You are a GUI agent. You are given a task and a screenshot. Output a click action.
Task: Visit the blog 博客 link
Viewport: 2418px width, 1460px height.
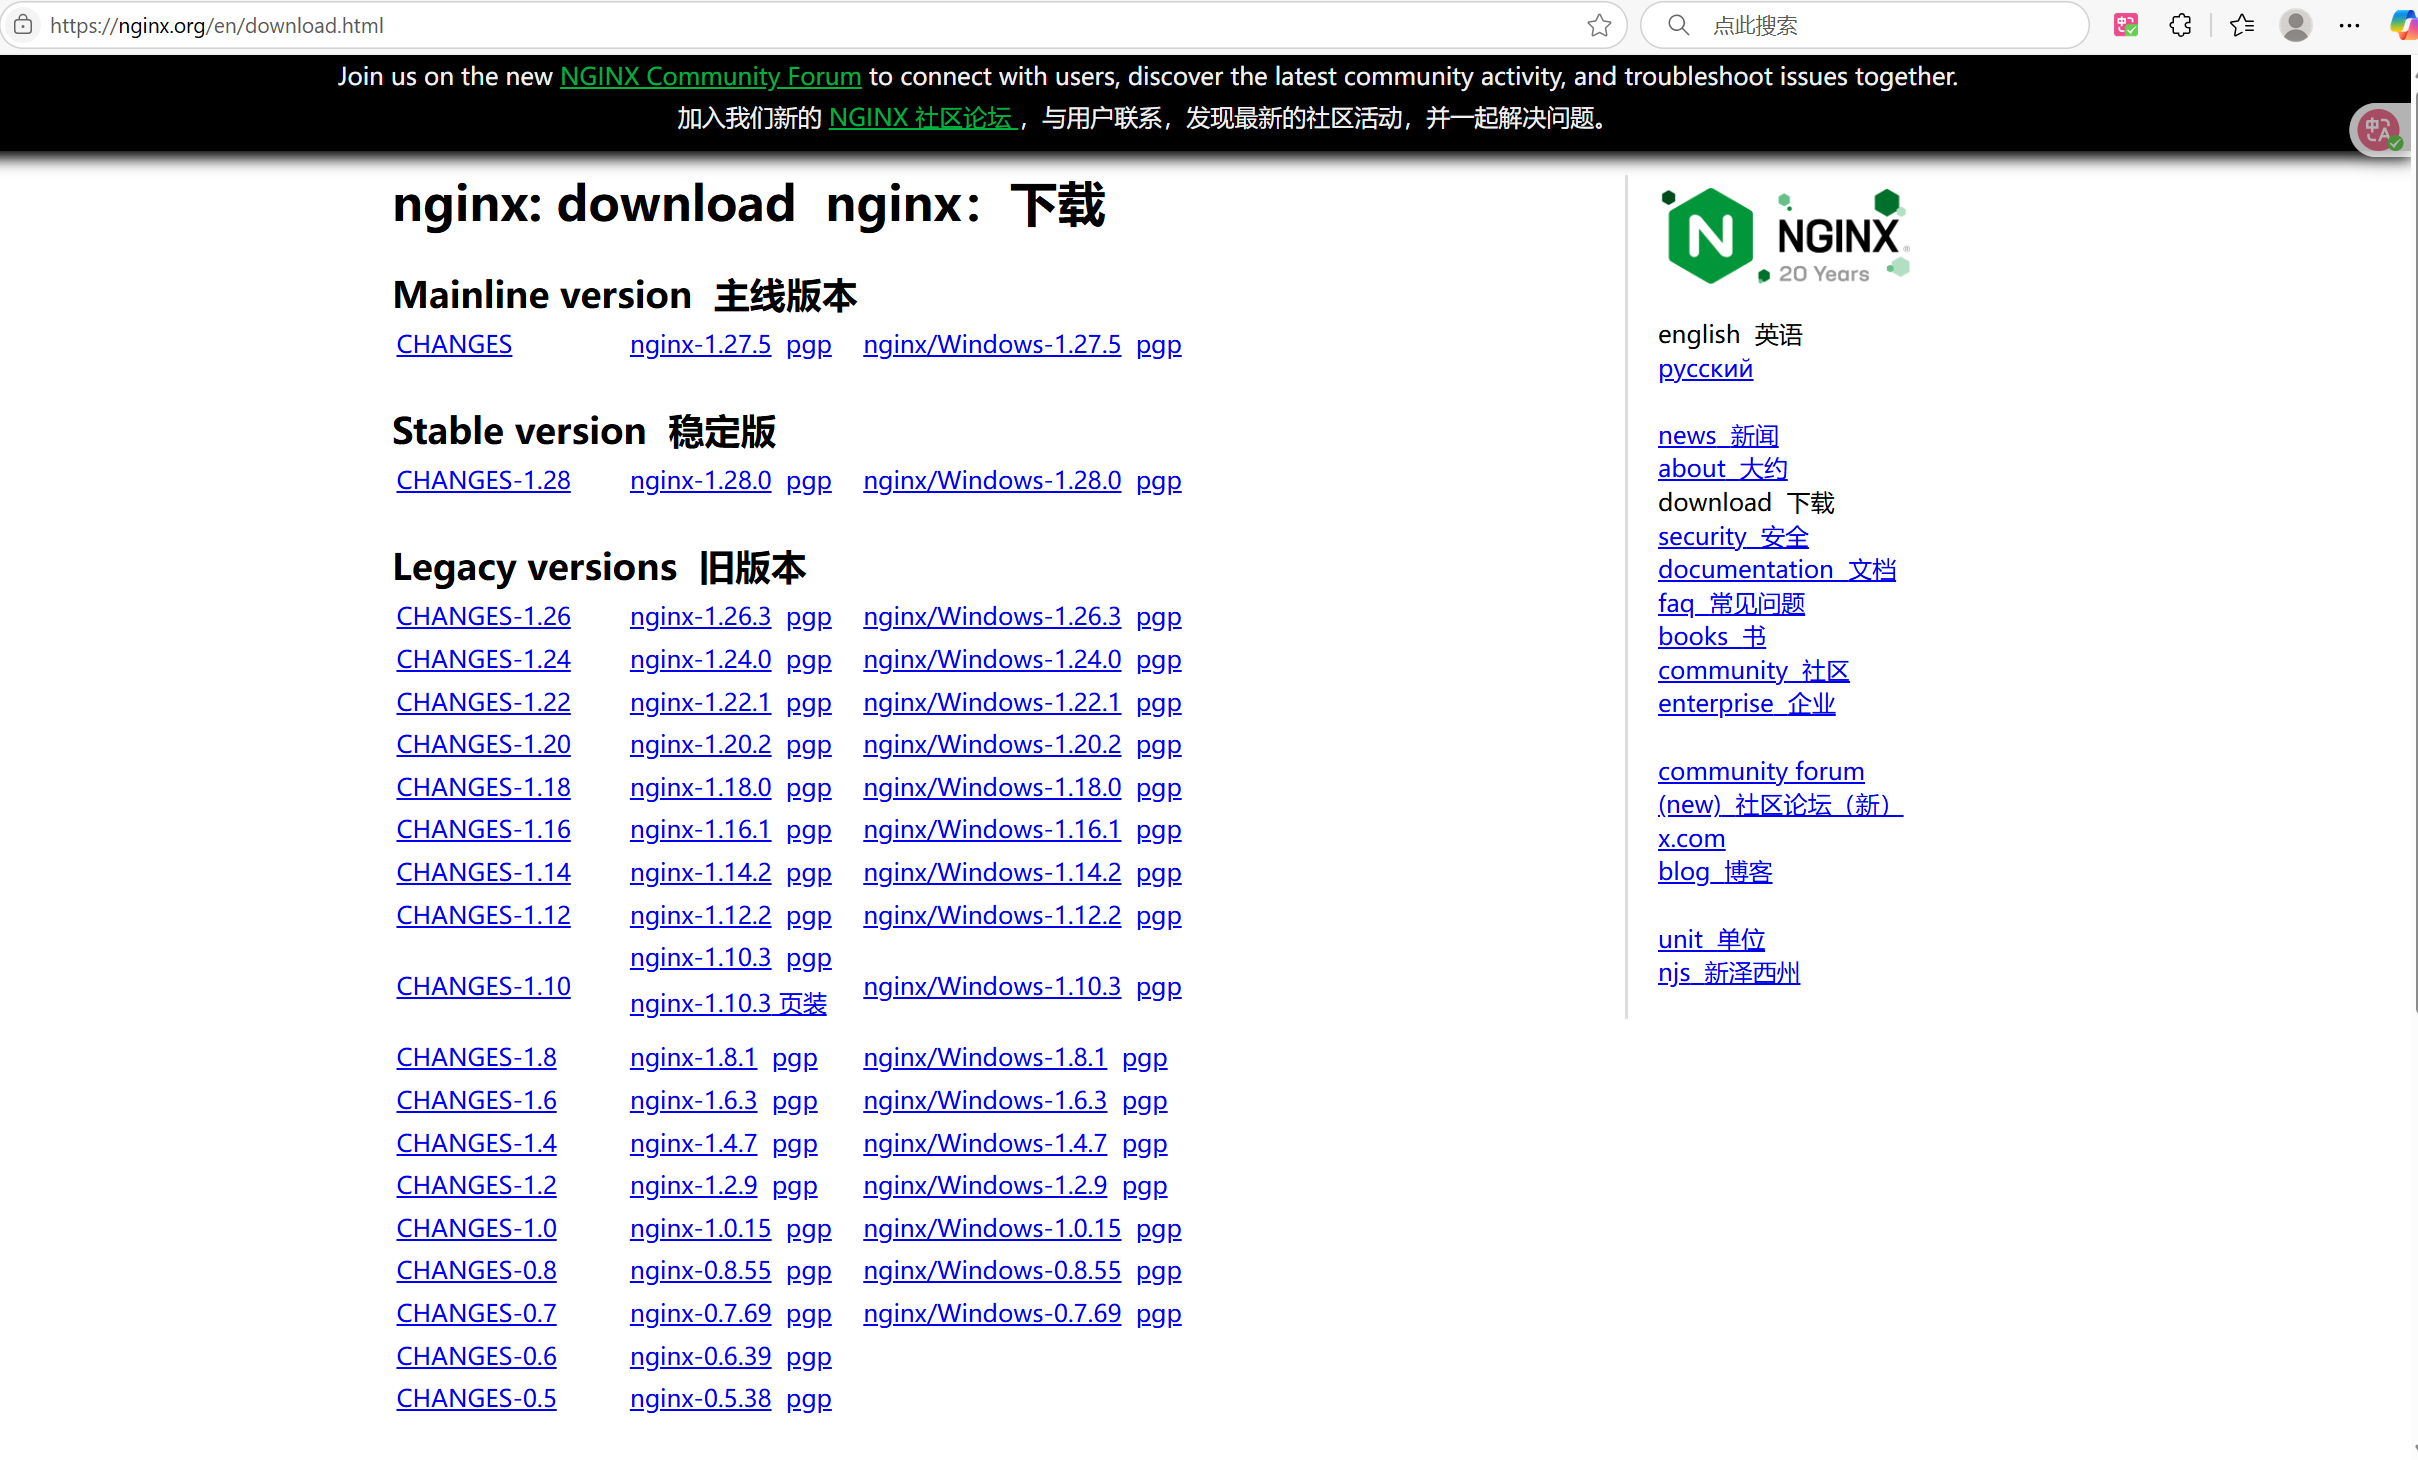coord(1714,872)
